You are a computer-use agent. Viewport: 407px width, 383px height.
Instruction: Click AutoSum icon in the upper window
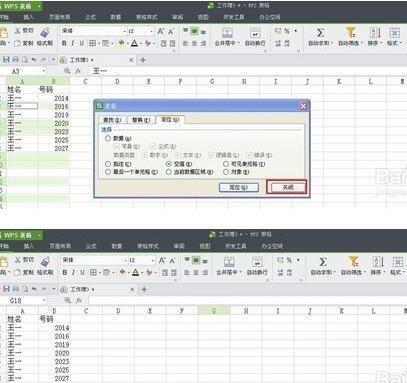(320, 33)
